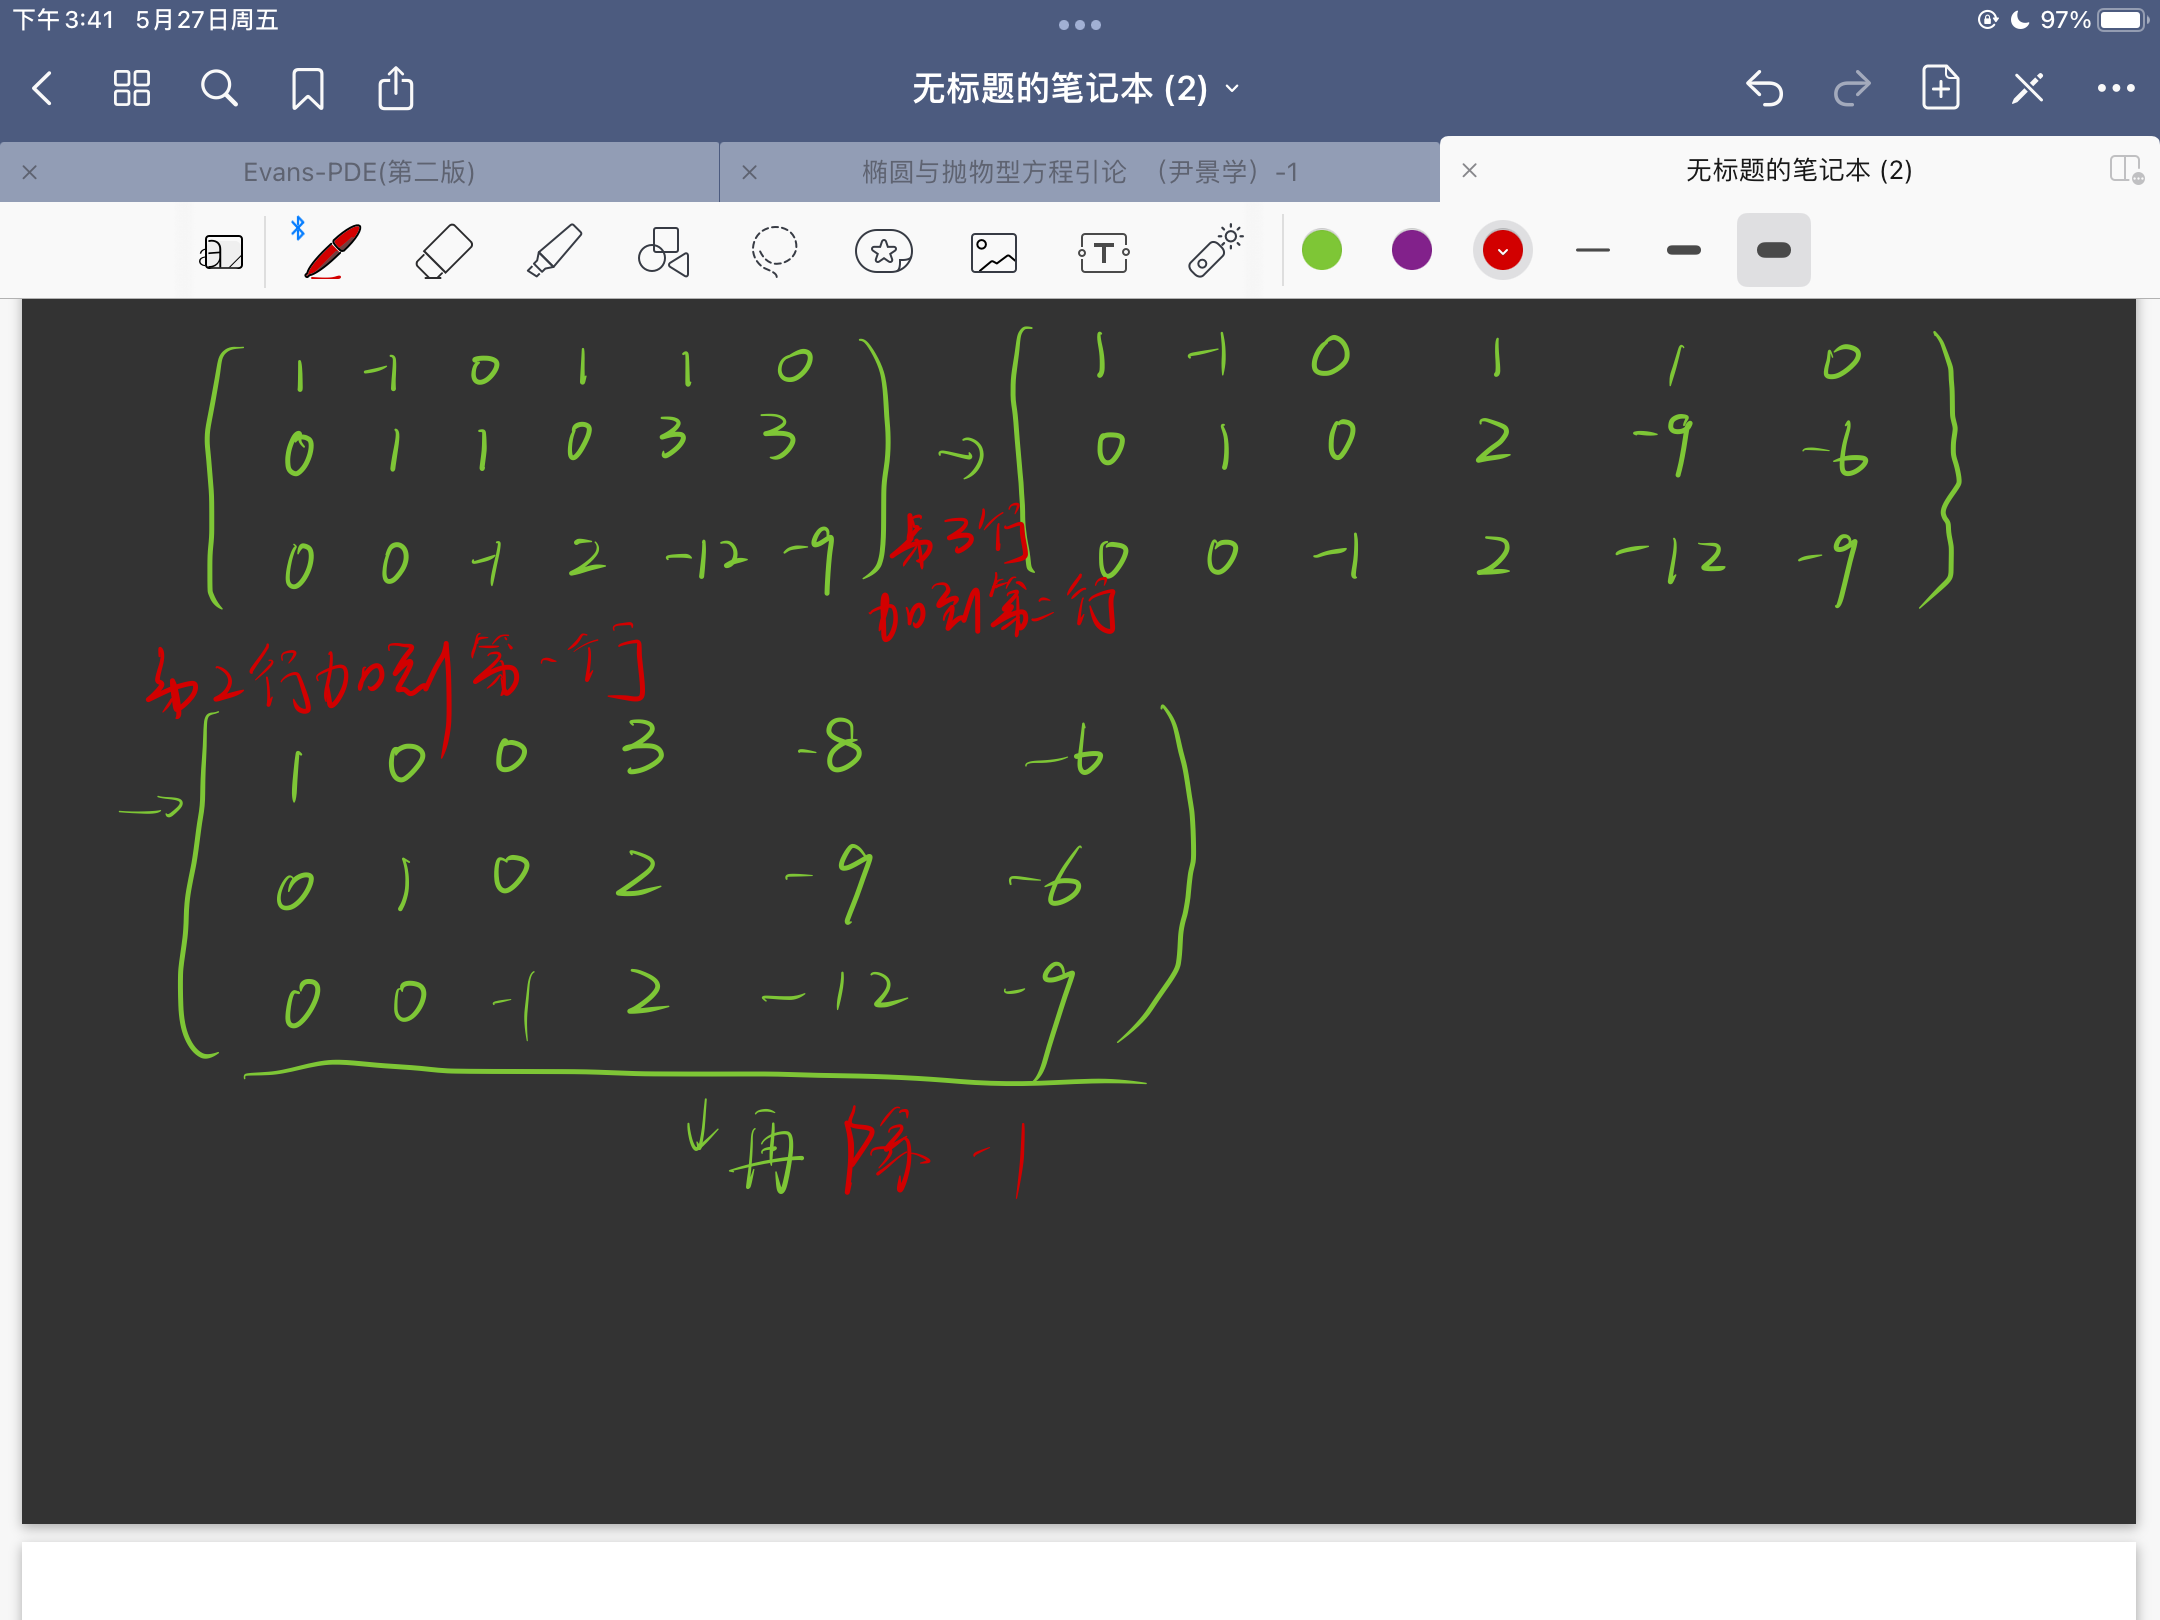2160x1620 pixels.
Task: Open the three-dot more options menu
Action: (x=2115, y=89)
